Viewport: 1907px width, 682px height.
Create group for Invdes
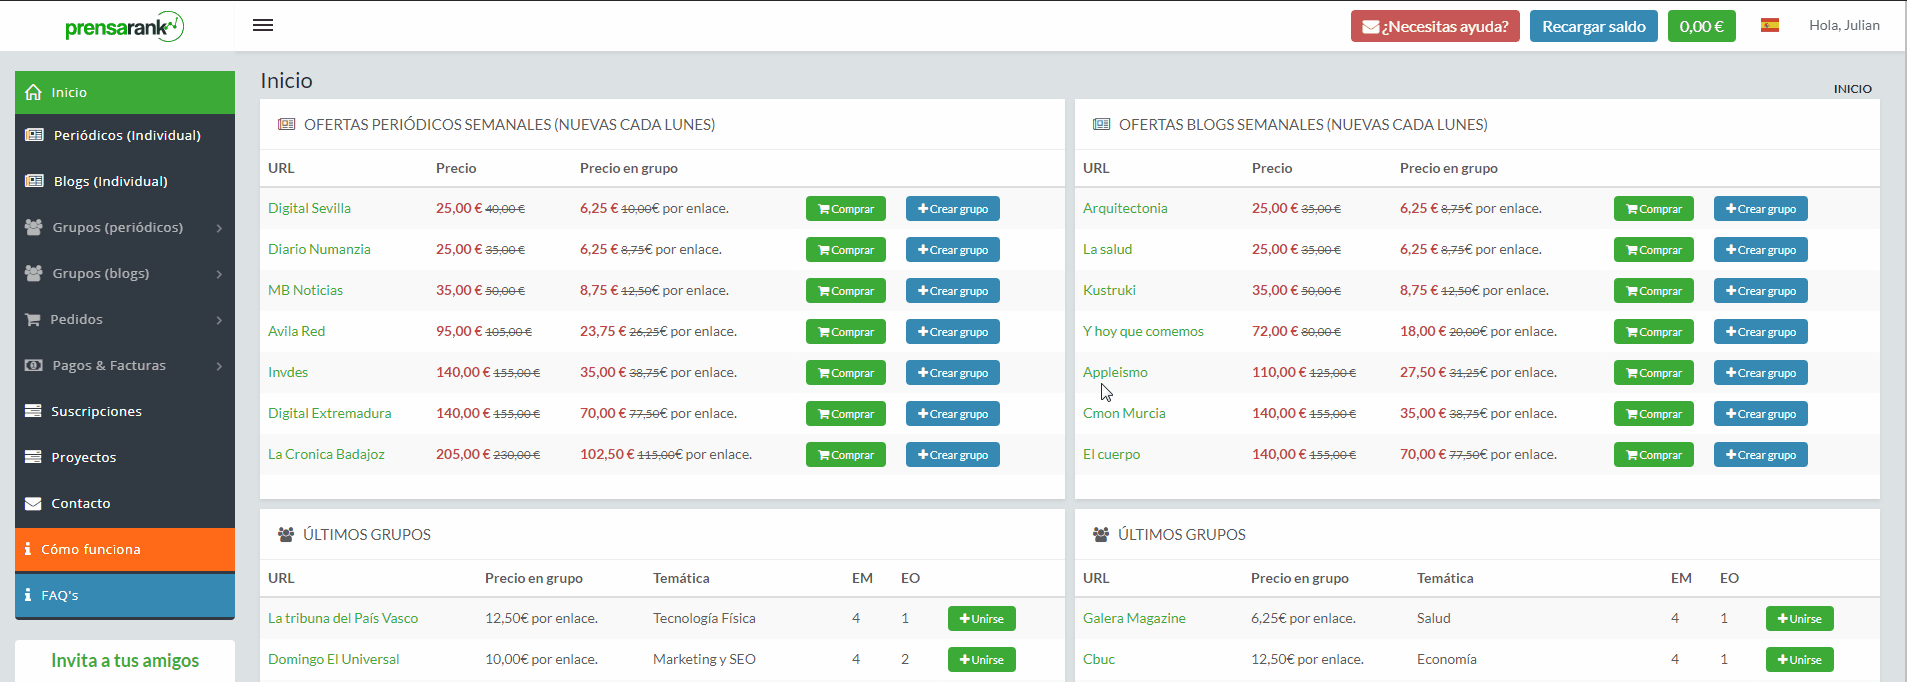[953, 373]
